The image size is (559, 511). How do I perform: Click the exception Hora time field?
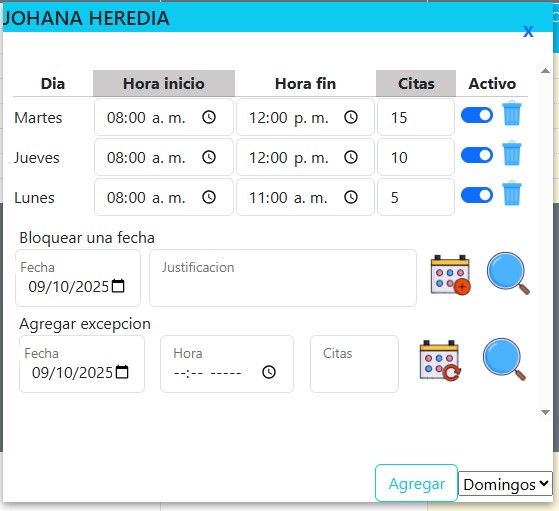pyautogui.click(x=227, y=364)
